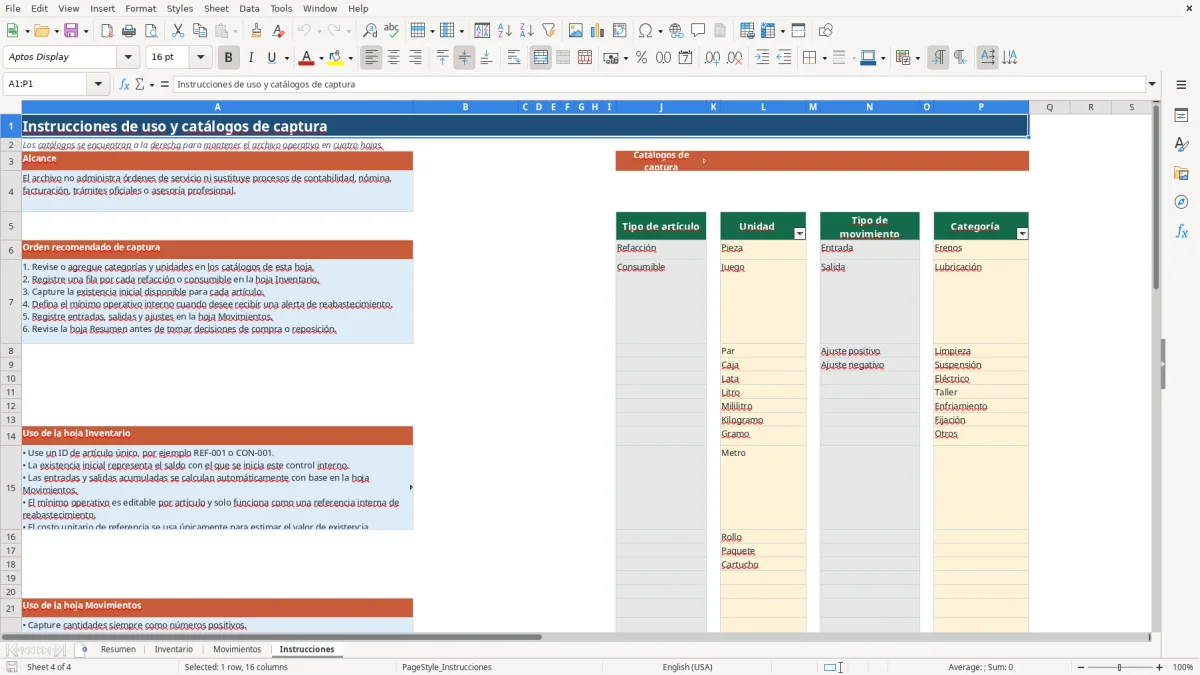Toggle Center Horizontally alignment
The image size is (1200, 675).
coord(393,58)
